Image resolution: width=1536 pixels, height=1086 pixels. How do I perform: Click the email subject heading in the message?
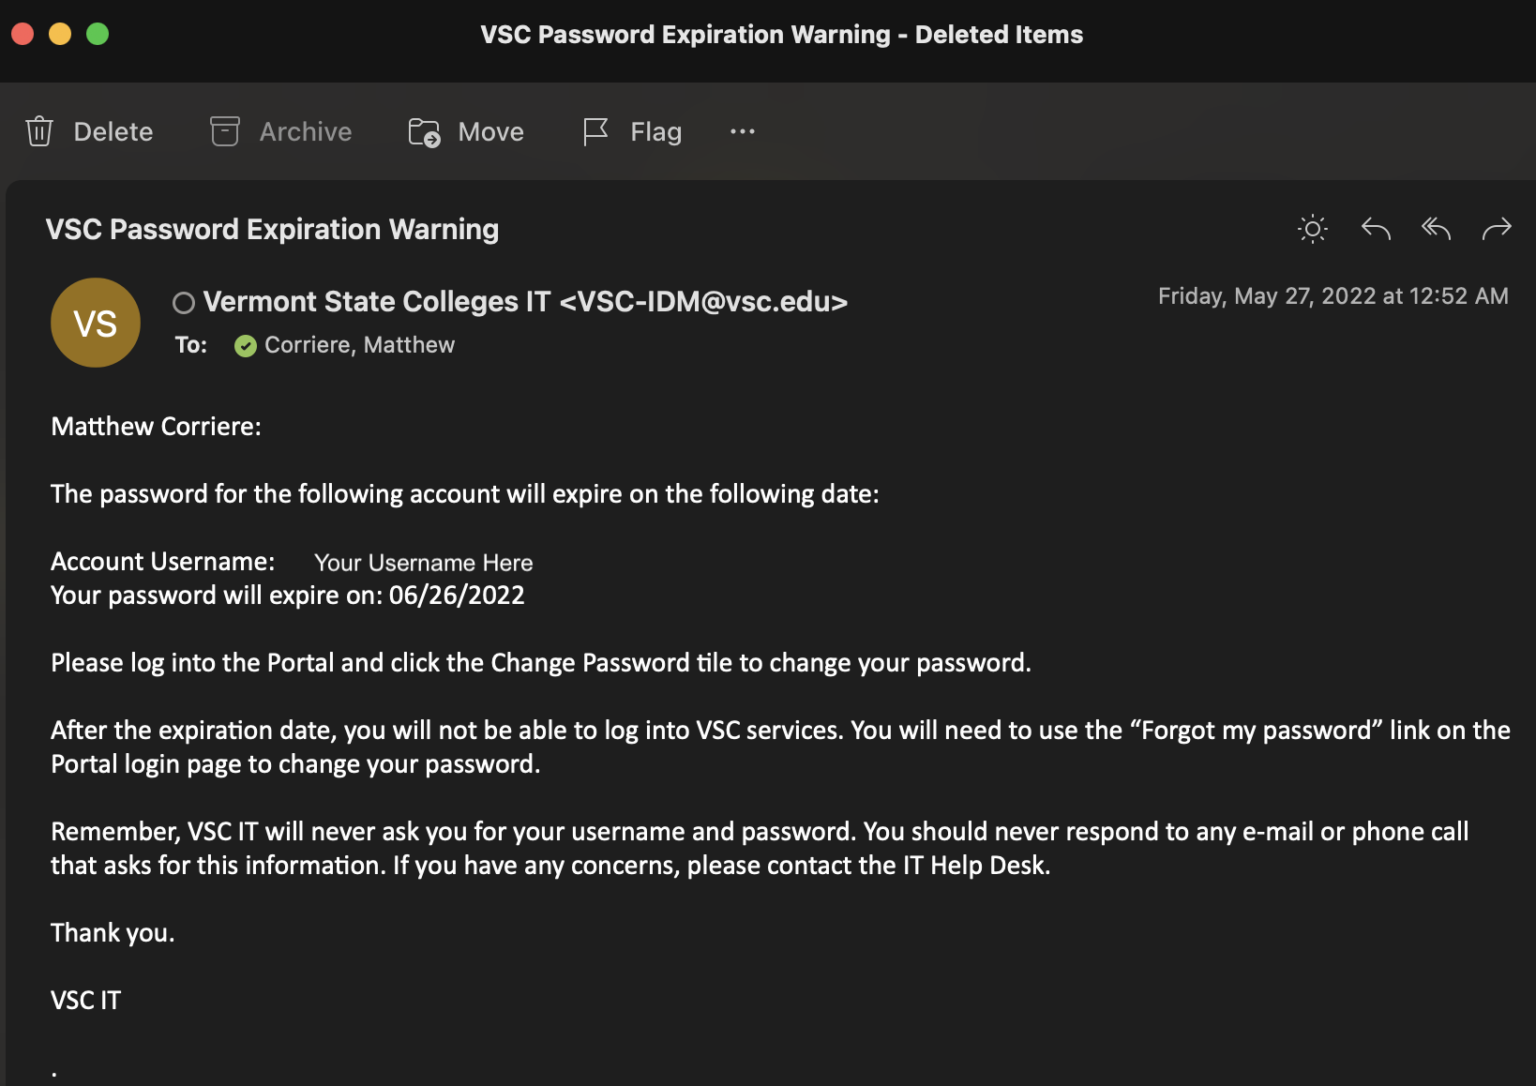click(x=272, y=229)
